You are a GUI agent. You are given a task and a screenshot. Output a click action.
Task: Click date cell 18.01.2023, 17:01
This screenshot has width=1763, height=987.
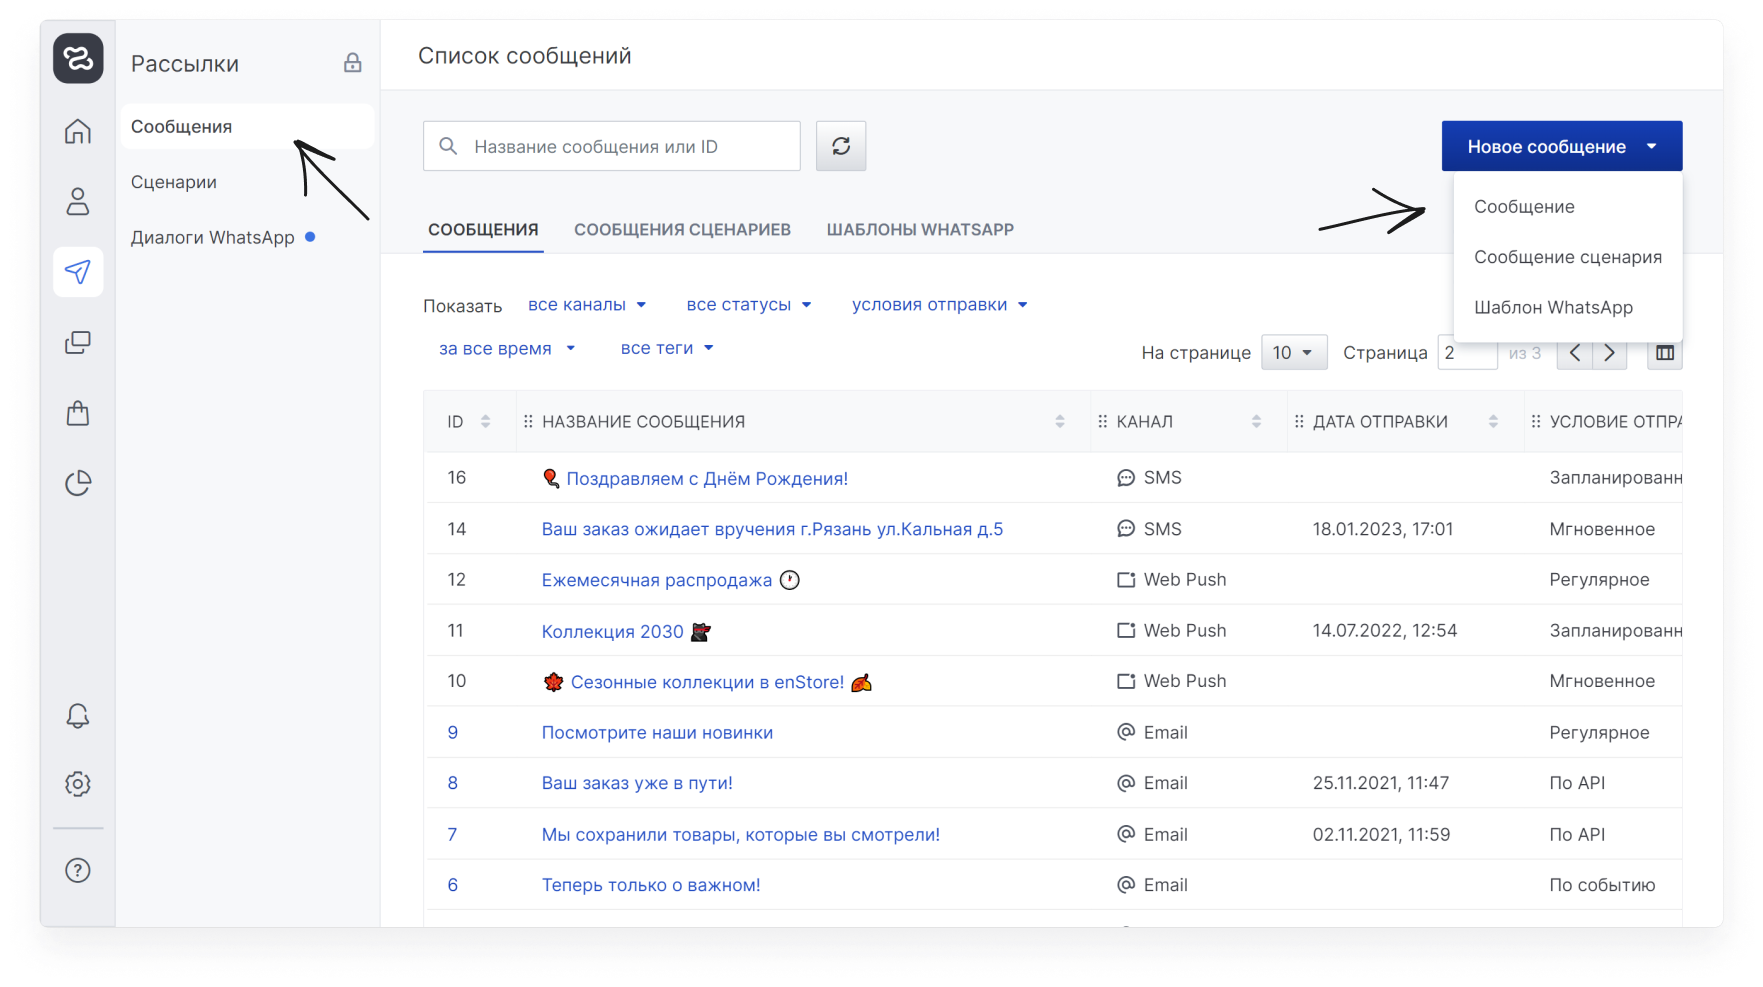click(1383, 529)
